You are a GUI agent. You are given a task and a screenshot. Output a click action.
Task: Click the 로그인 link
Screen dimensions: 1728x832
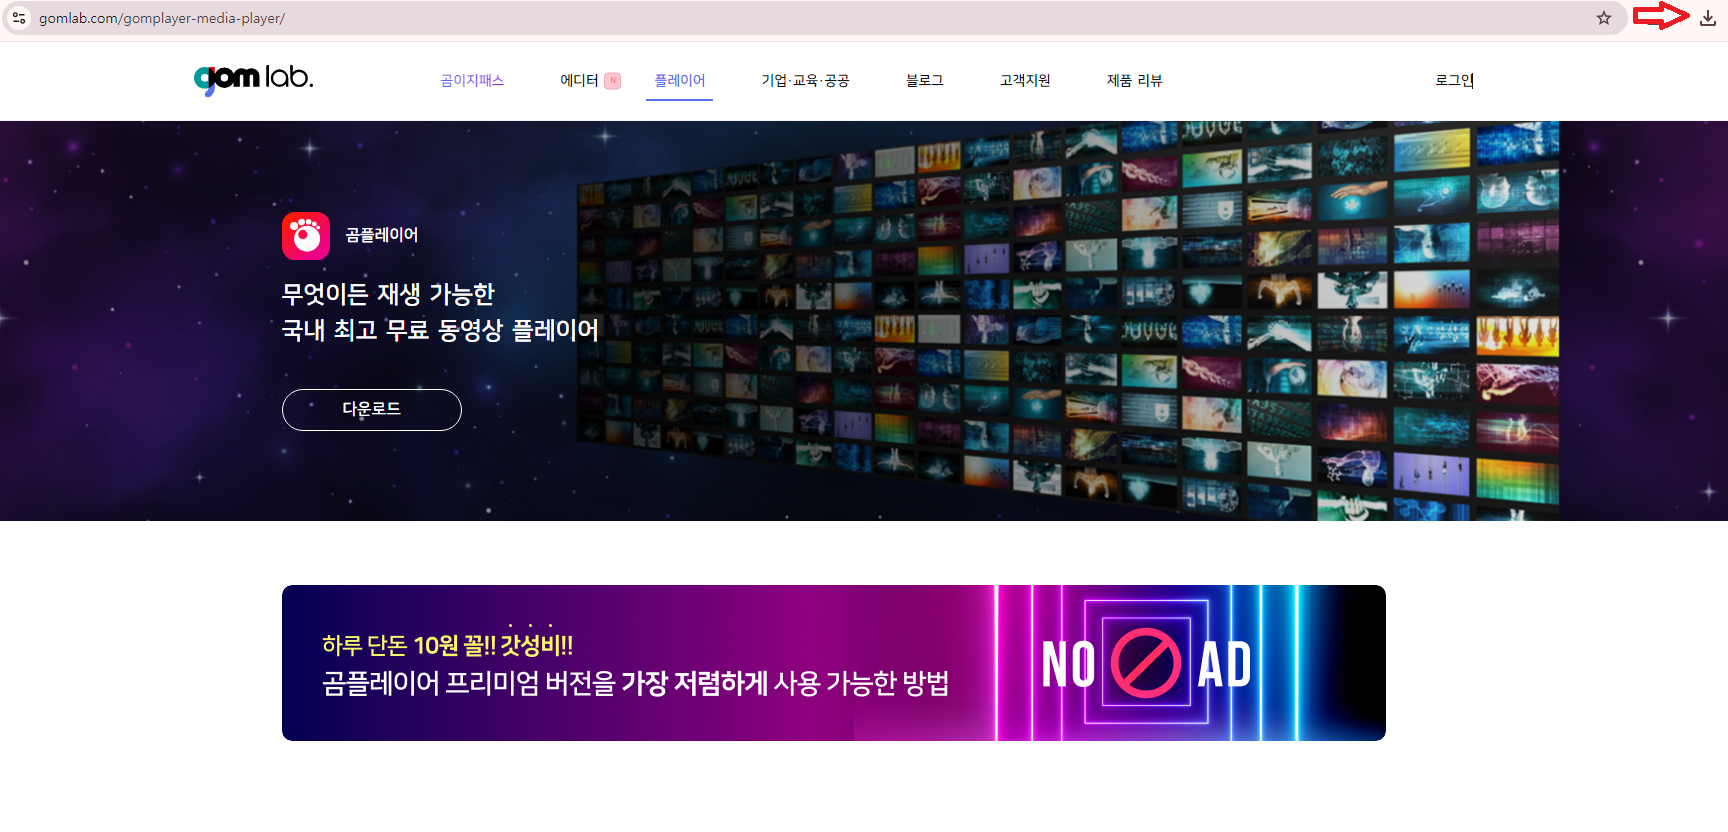pos(1454,81)
